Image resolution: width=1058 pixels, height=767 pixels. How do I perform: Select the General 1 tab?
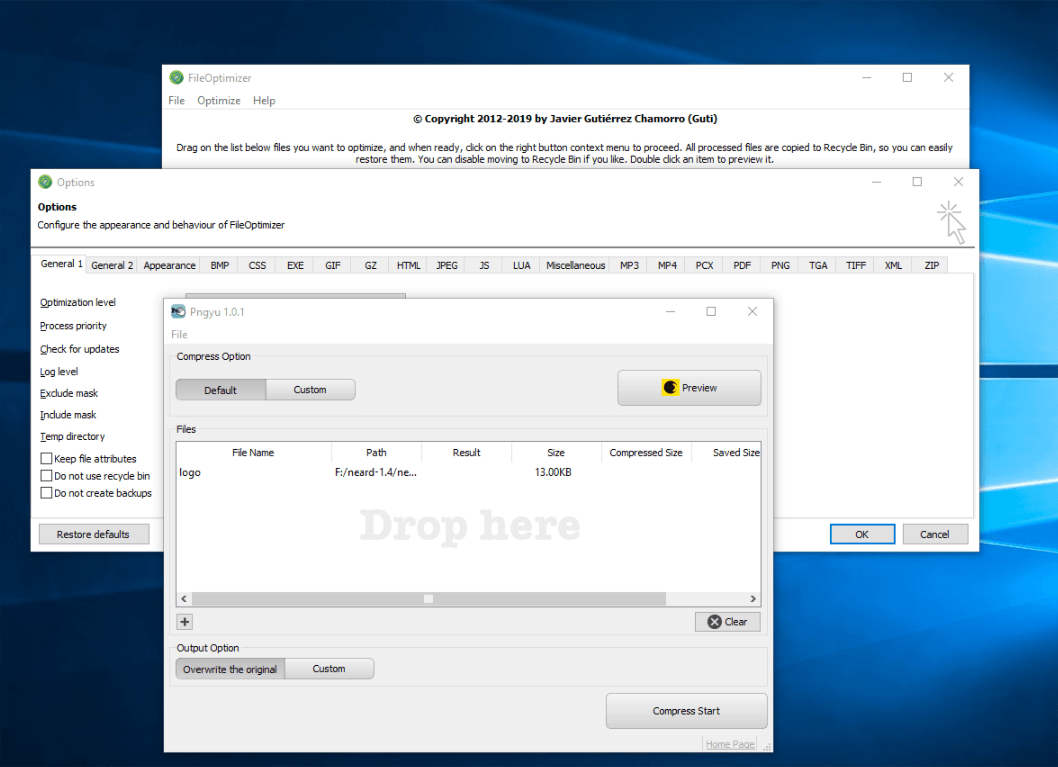pyautogui.click(x=61, y=264)
